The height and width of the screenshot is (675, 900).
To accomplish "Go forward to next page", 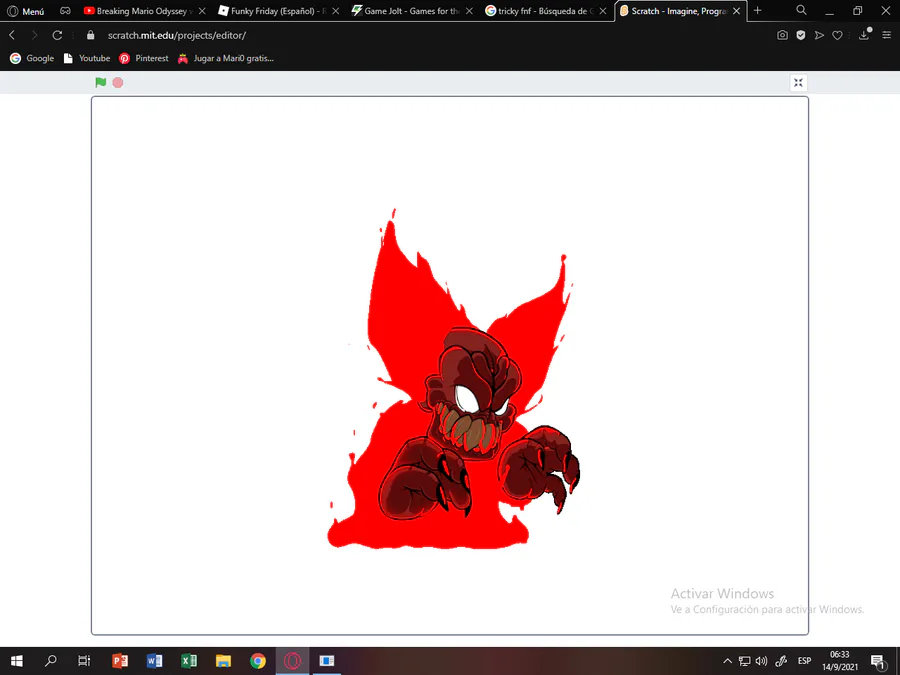I will pyautogui.click(x=34, y=35).
